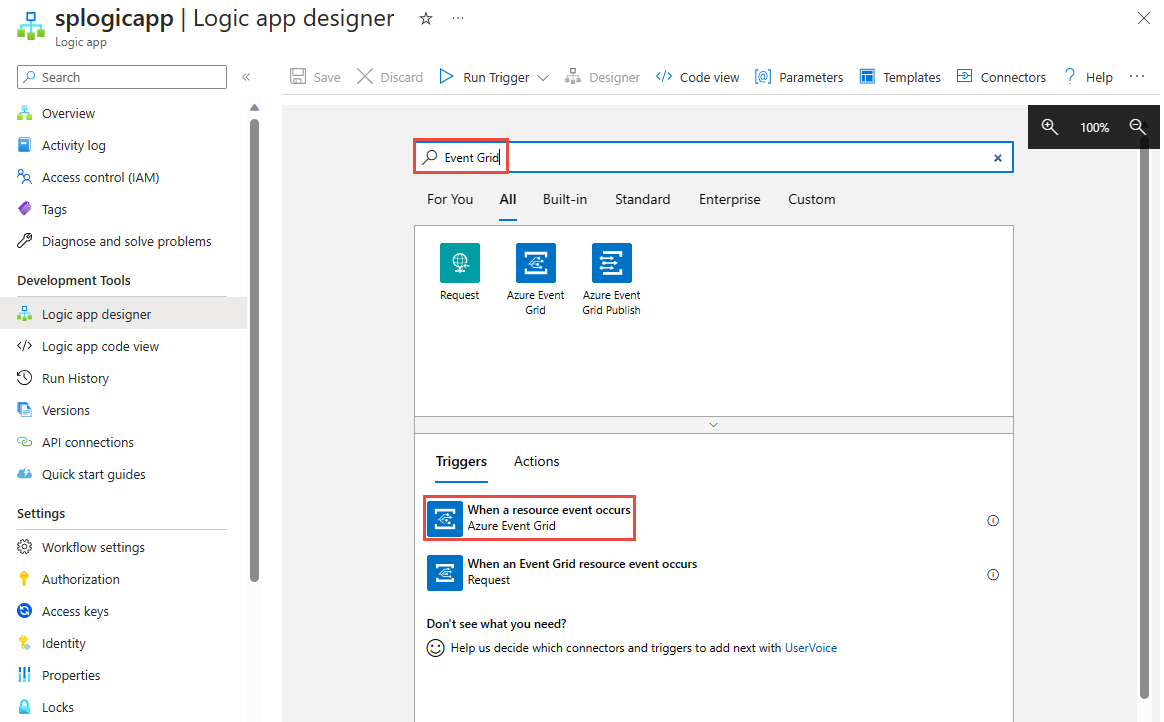The width and height of the screenshot is (1164, 722).
Task: Open the UserVoice link
Action: point(811,648)
